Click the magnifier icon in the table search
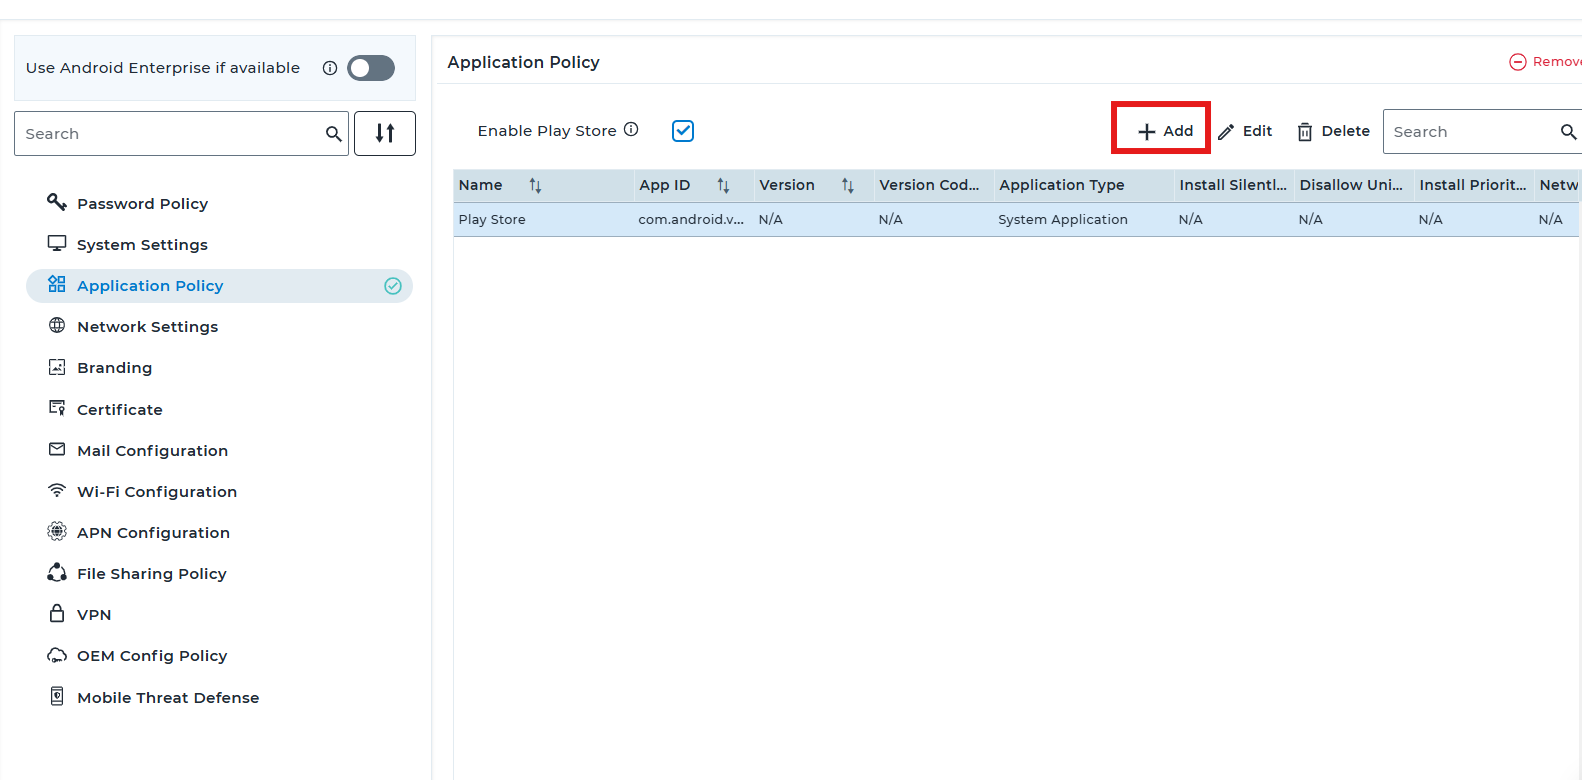 tap(1568, 132)
